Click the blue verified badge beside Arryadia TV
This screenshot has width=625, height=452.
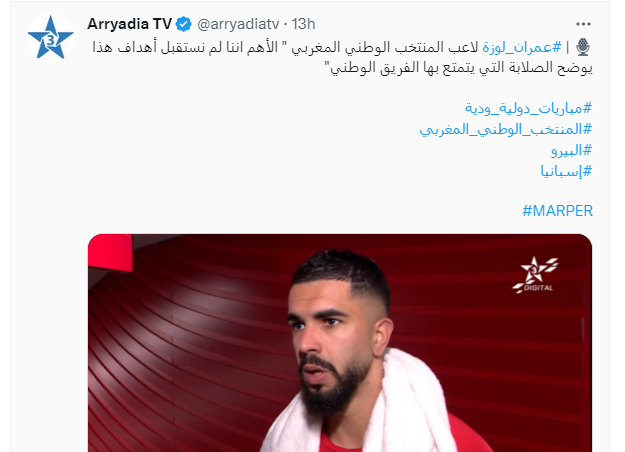point(184,24)
